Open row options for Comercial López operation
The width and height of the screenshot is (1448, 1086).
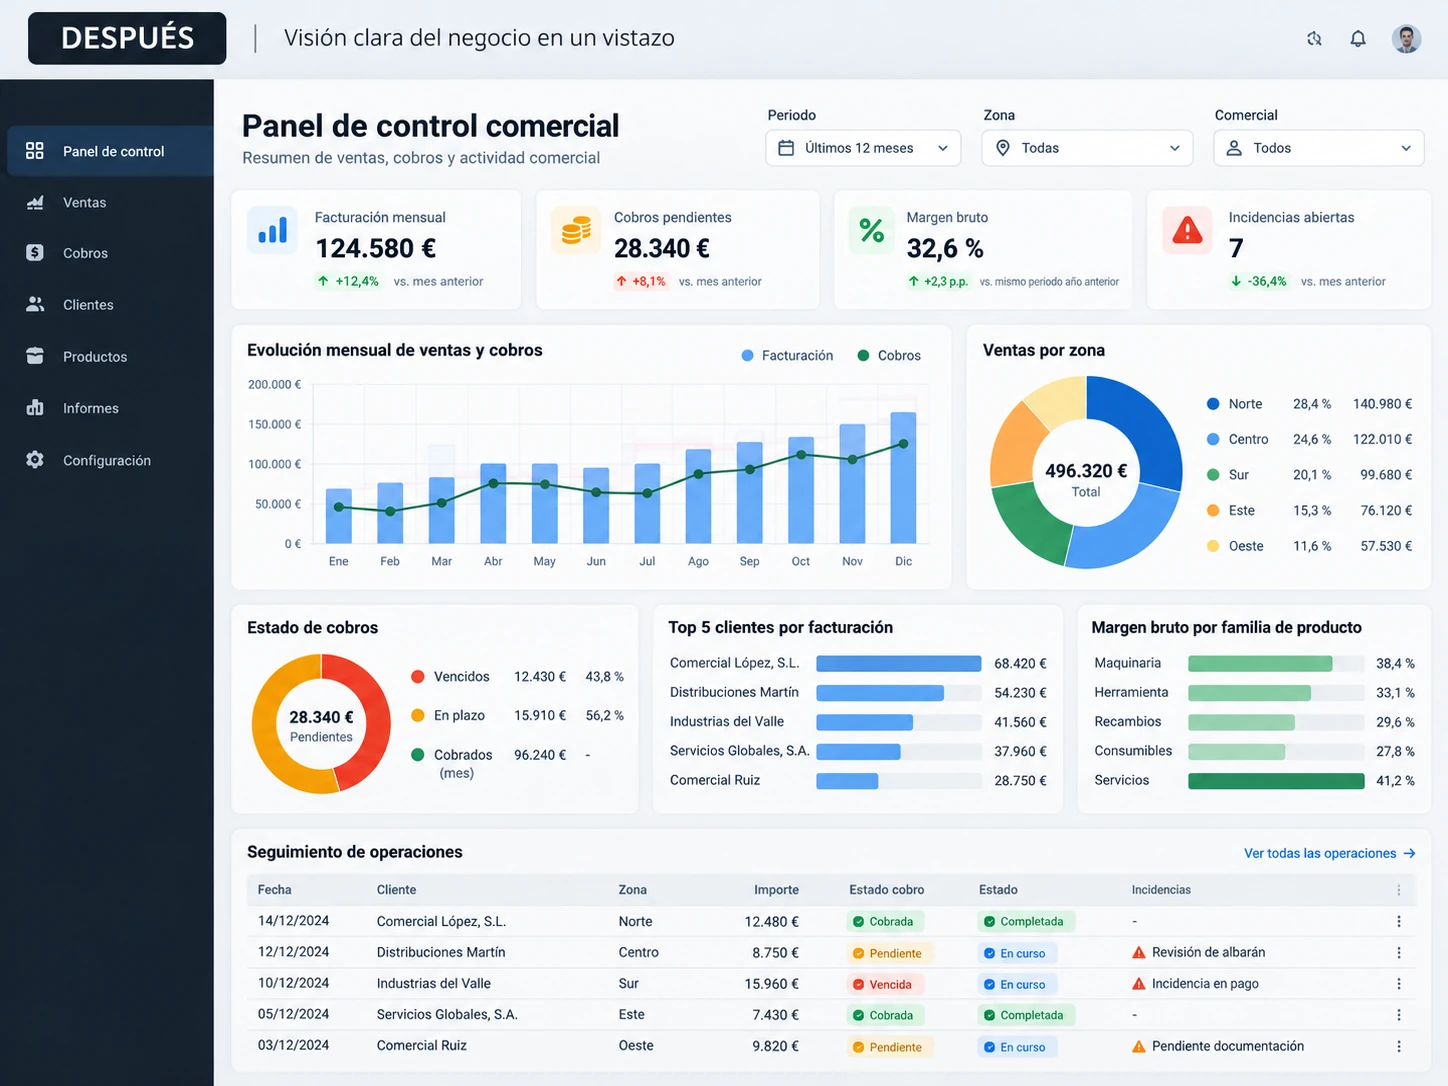coord(1398,921)
